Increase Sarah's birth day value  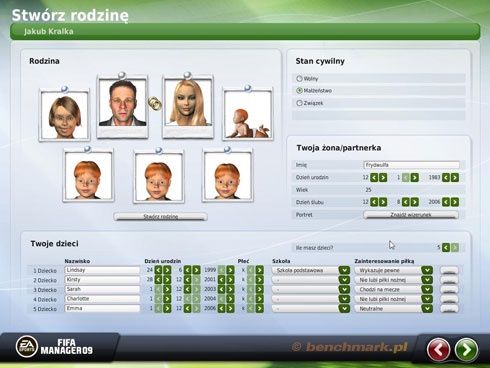[167, 289]
